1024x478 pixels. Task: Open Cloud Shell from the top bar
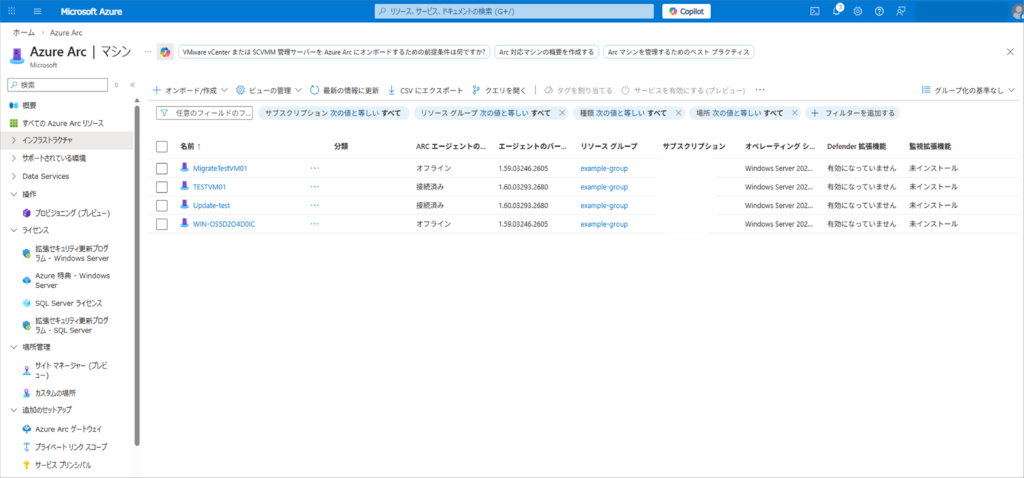tap(815, 11)
